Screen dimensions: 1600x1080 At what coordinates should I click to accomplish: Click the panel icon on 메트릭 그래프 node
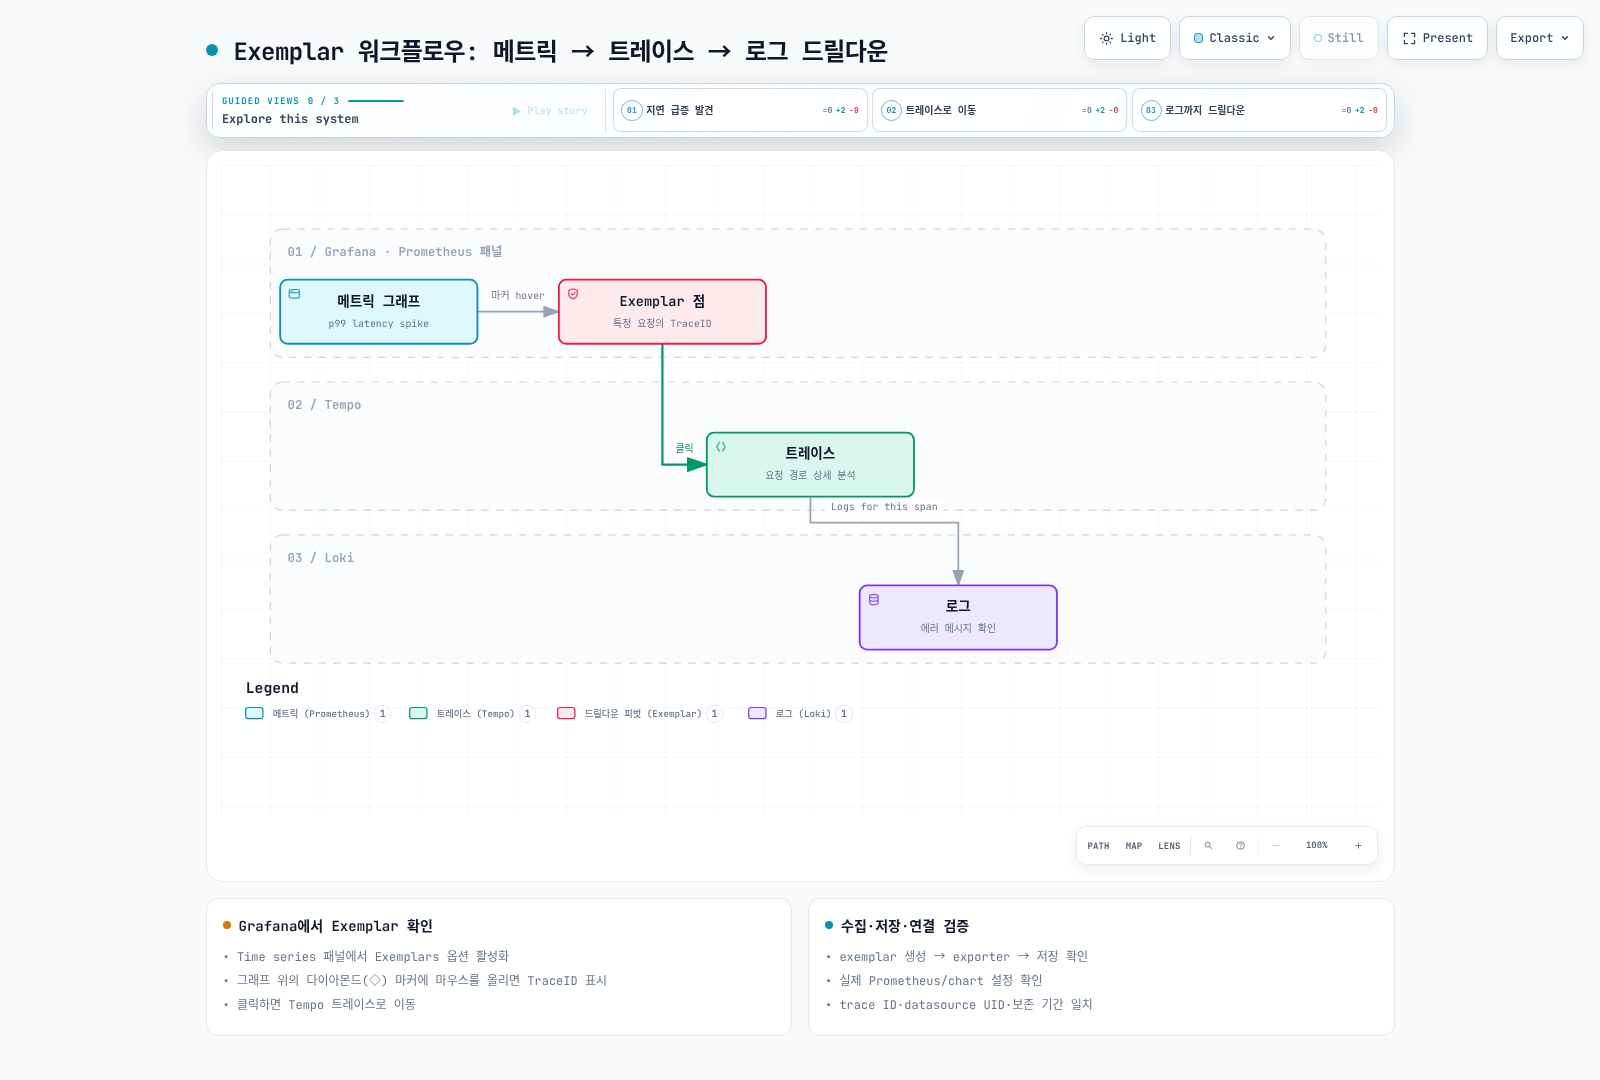[x=295, y=294]
